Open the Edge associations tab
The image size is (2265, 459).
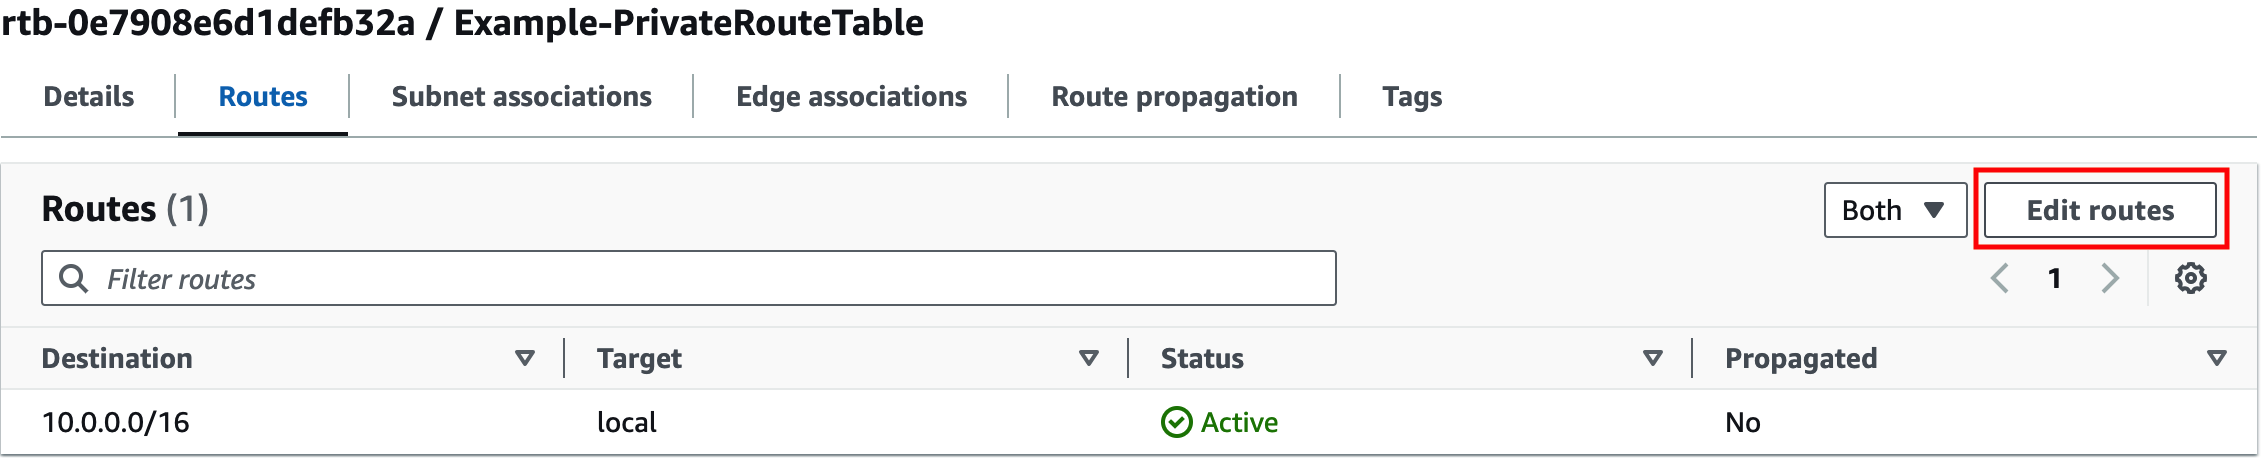click(x=852, y=96)
